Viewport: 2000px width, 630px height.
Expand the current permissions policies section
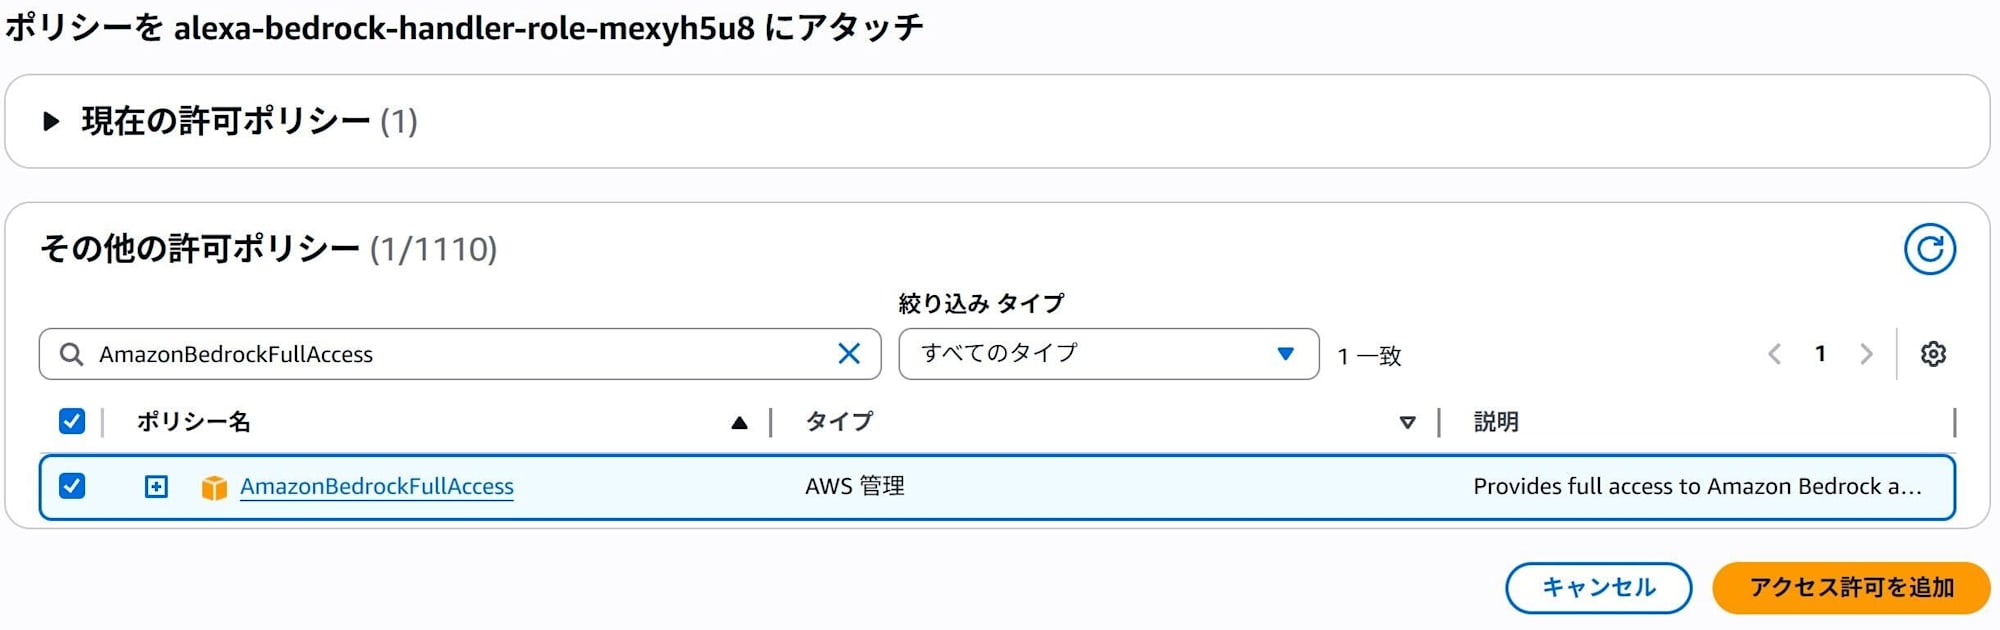51,122
